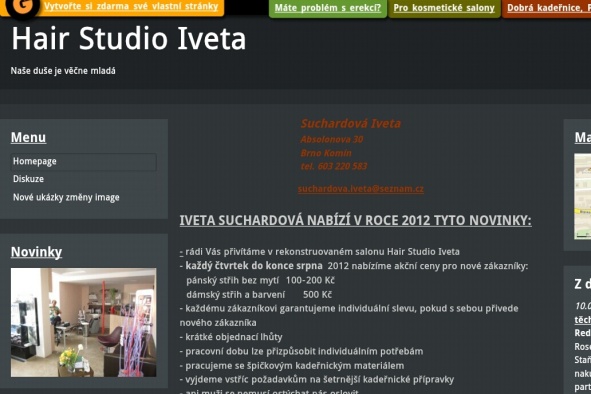Open the map thumbnail on the right
This screenshot has width=591, height=394.
click(x=582, y=196)
